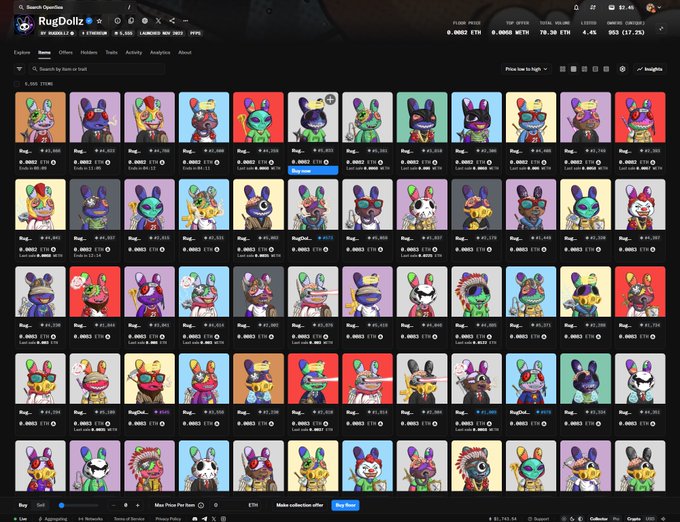Viewport: 680px width, 522px height.
Task: Select USD currency display in footer
Action: [x=650, y=519]
